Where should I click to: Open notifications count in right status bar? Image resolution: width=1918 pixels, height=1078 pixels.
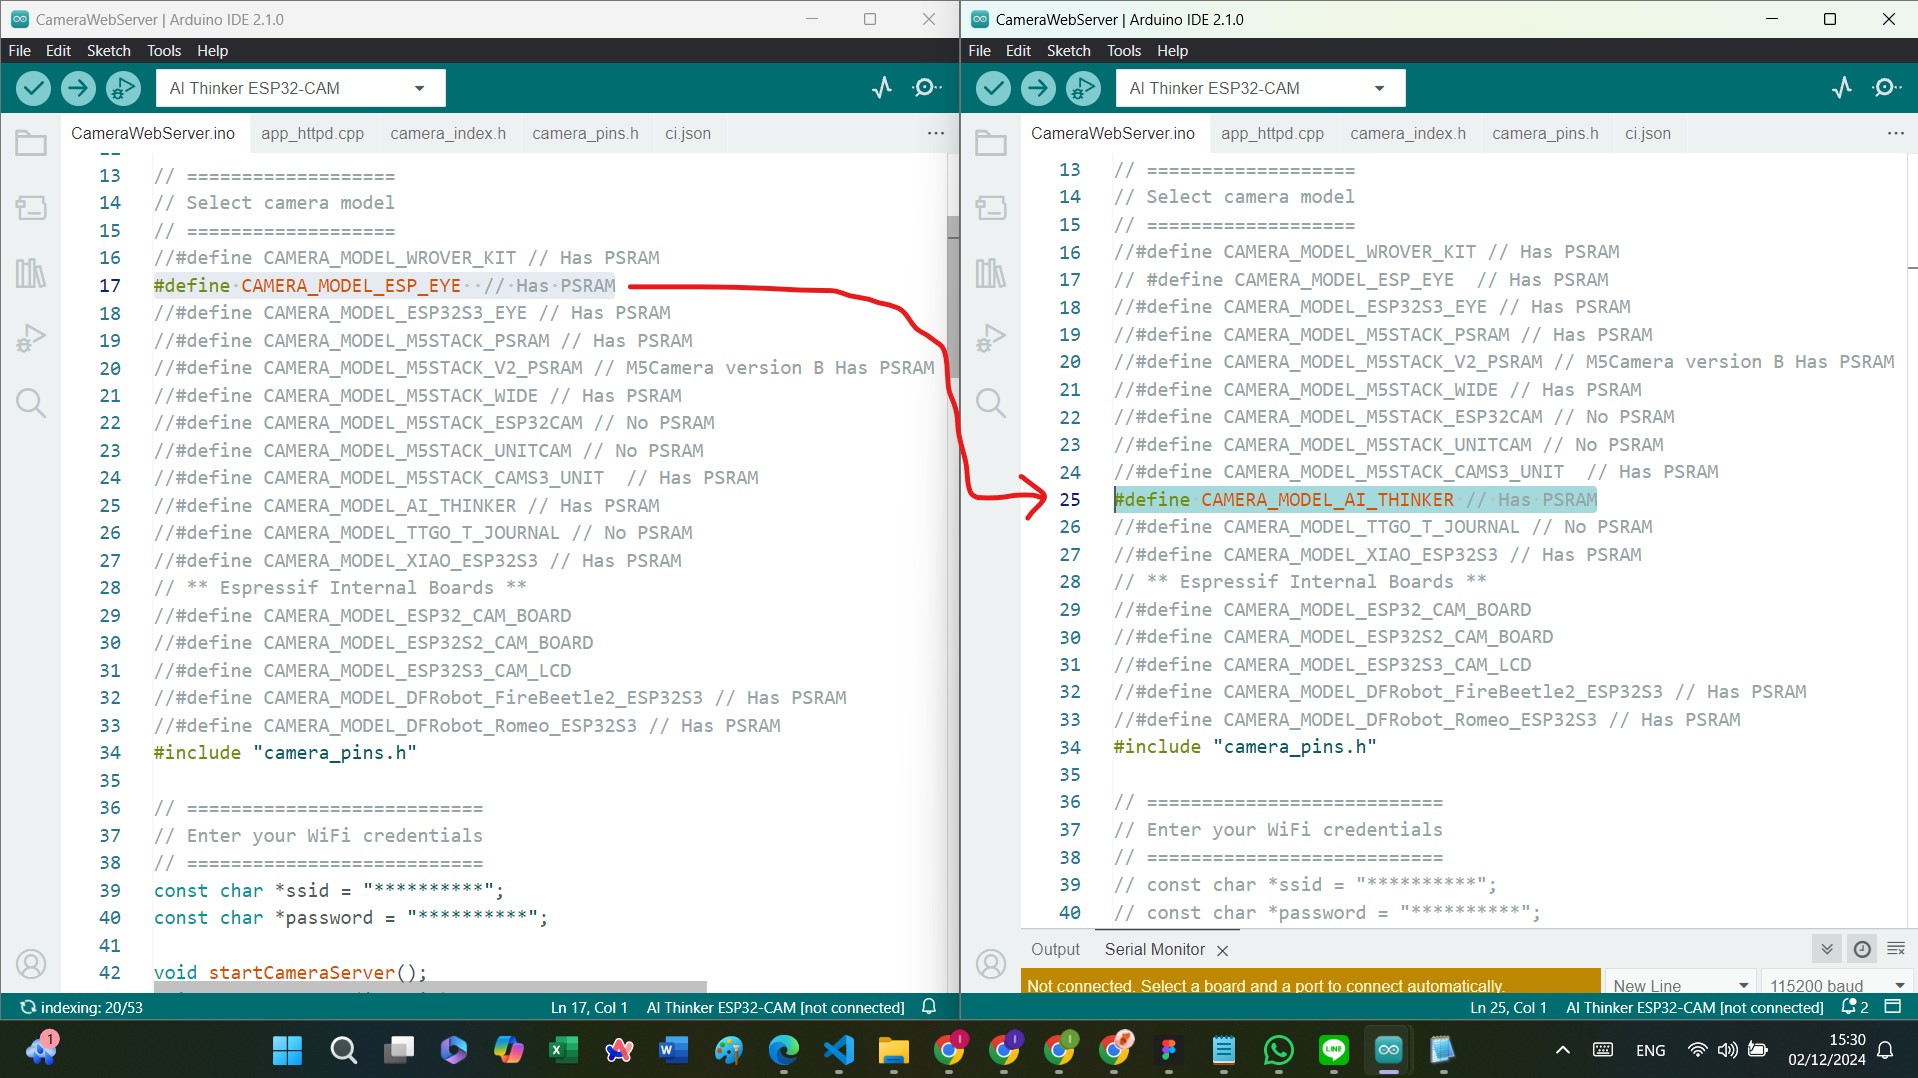(1855, 1007)
